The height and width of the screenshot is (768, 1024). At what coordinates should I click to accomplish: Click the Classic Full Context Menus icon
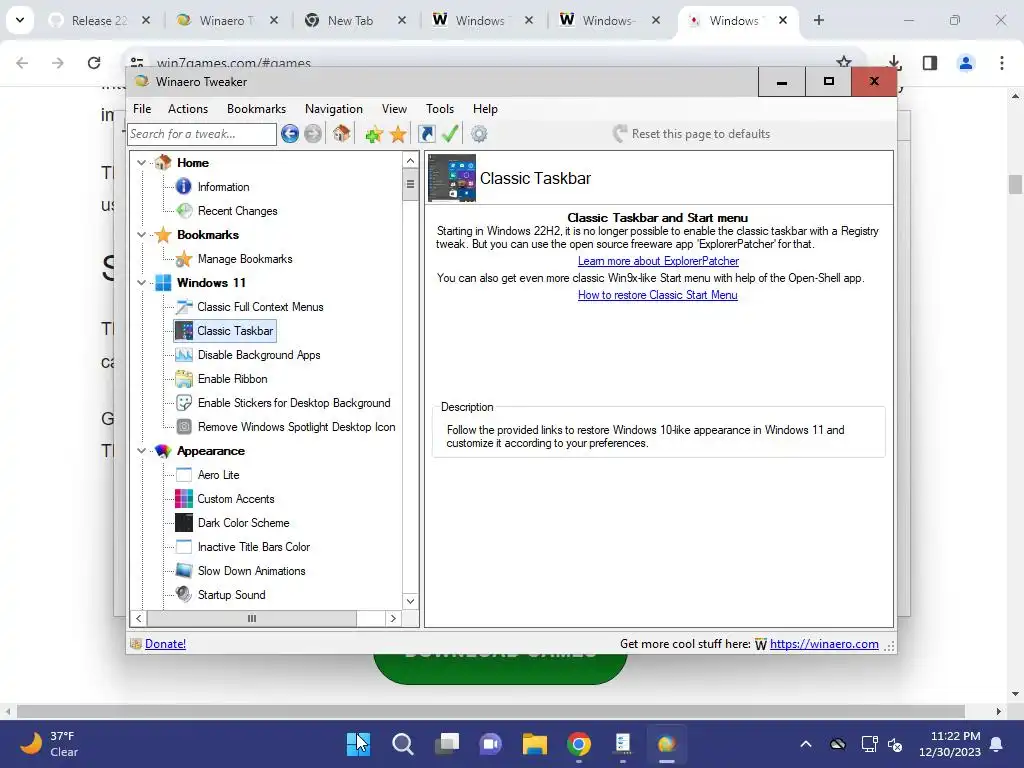(184, 307)
